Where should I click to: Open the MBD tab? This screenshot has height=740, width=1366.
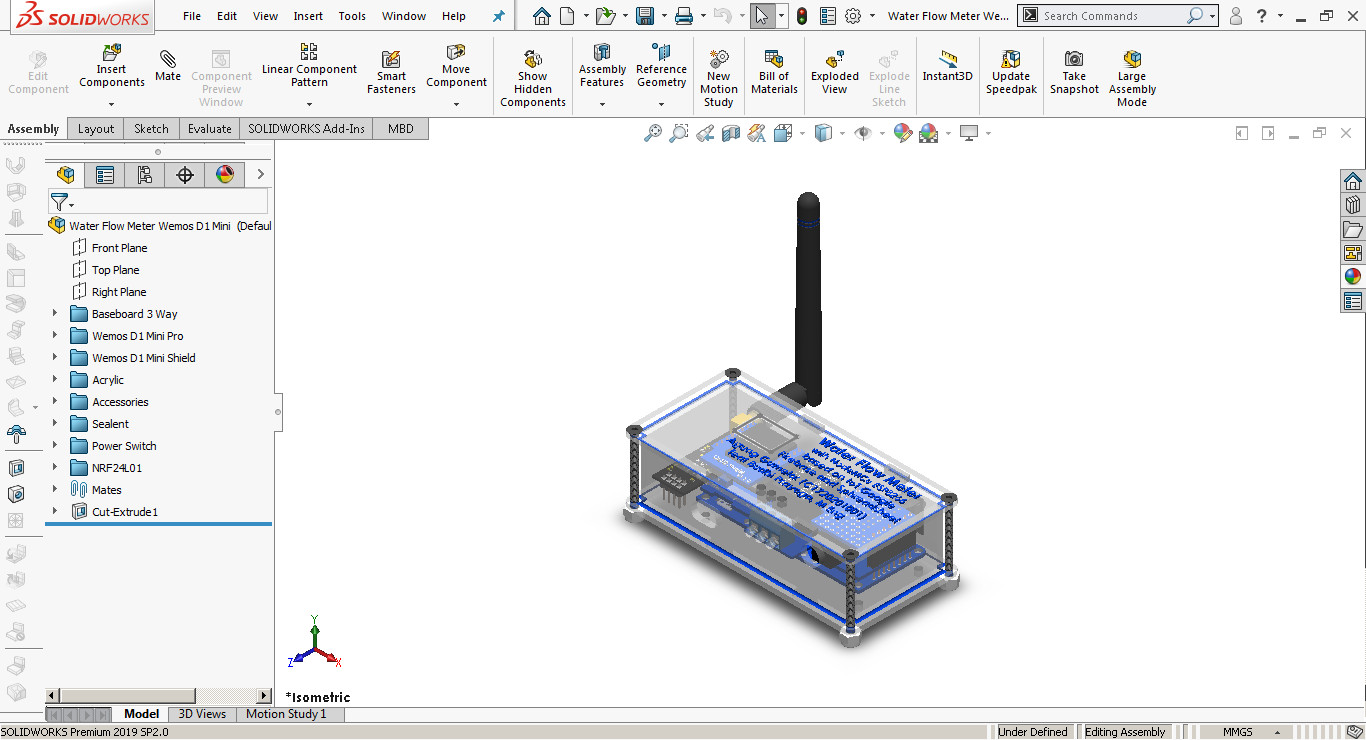coord(401,129)
